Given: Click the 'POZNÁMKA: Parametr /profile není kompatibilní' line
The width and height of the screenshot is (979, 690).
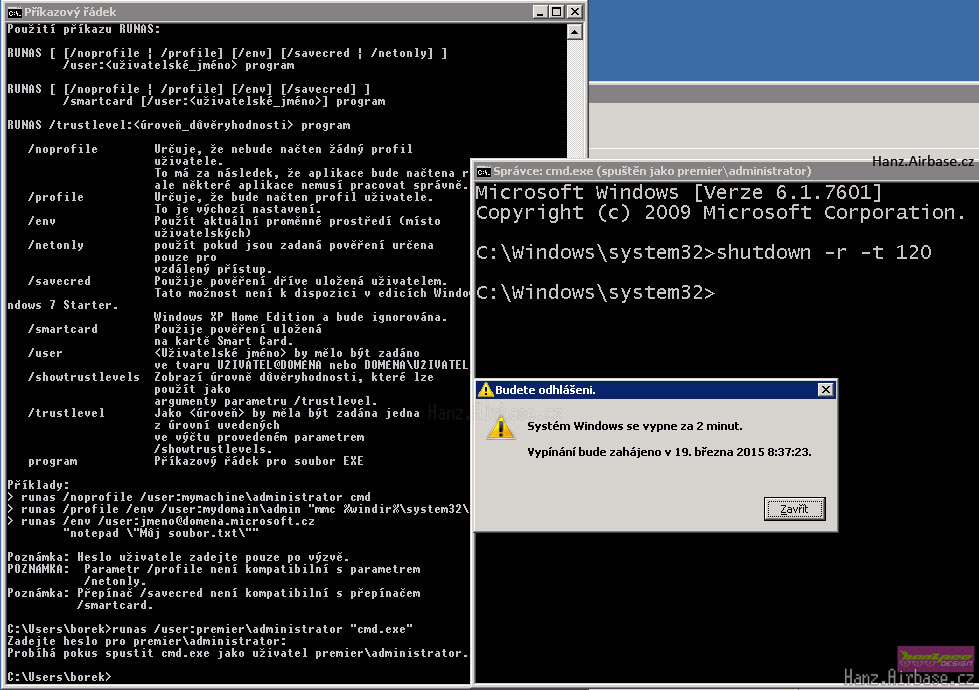Looking at the screenshot, I should coord(214,569).
